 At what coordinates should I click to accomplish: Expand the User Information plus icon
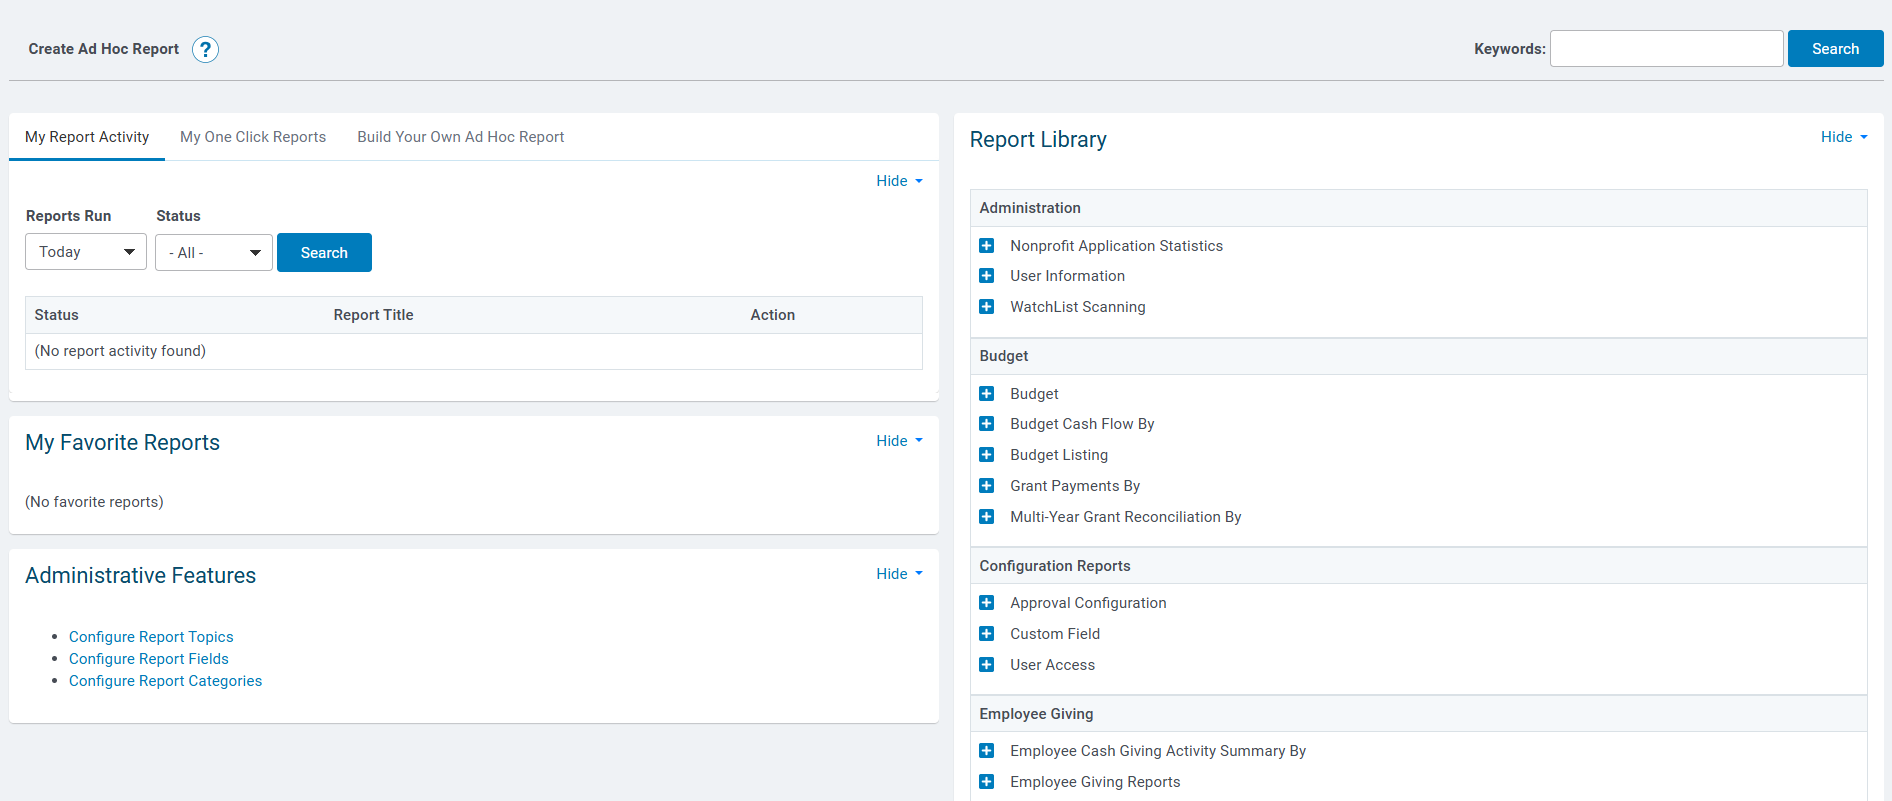[986, 276]
